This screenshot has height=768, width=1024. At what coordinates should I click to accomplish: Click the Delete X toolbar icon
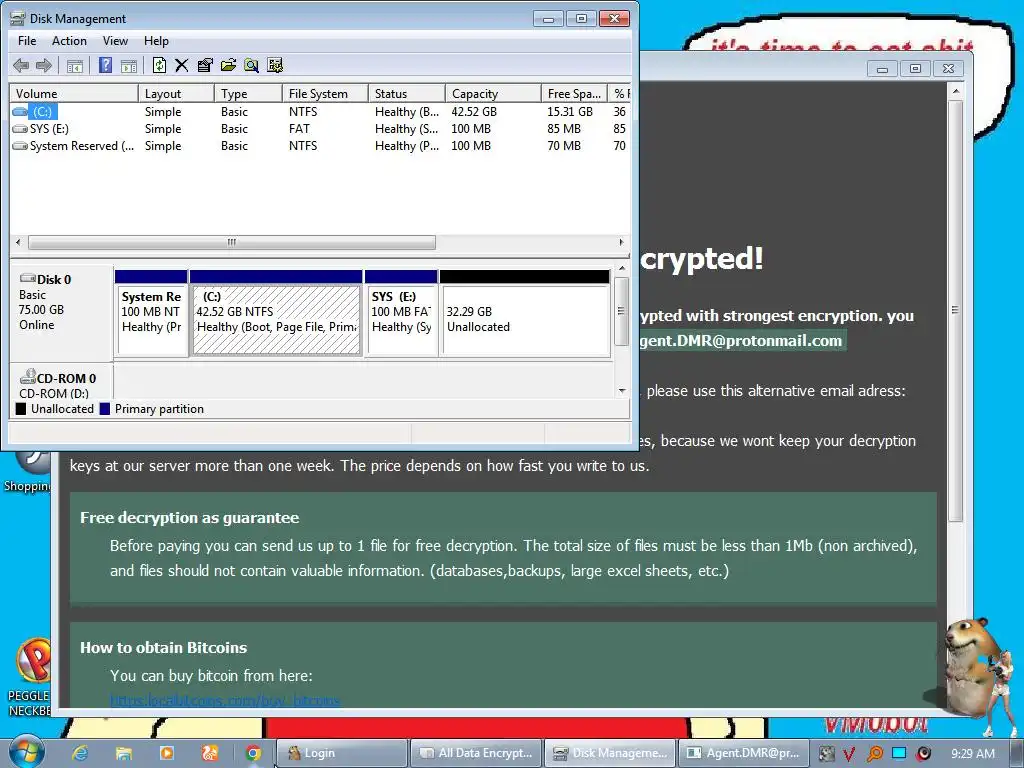182,65
